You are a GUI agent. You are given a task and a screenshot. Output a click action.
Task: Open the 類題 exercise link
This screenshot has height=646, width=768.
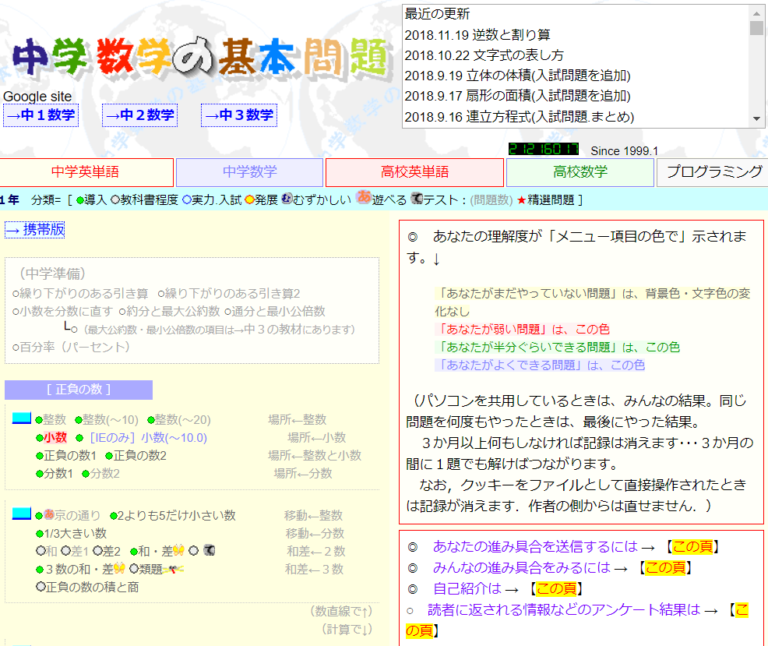coord(150,569)
